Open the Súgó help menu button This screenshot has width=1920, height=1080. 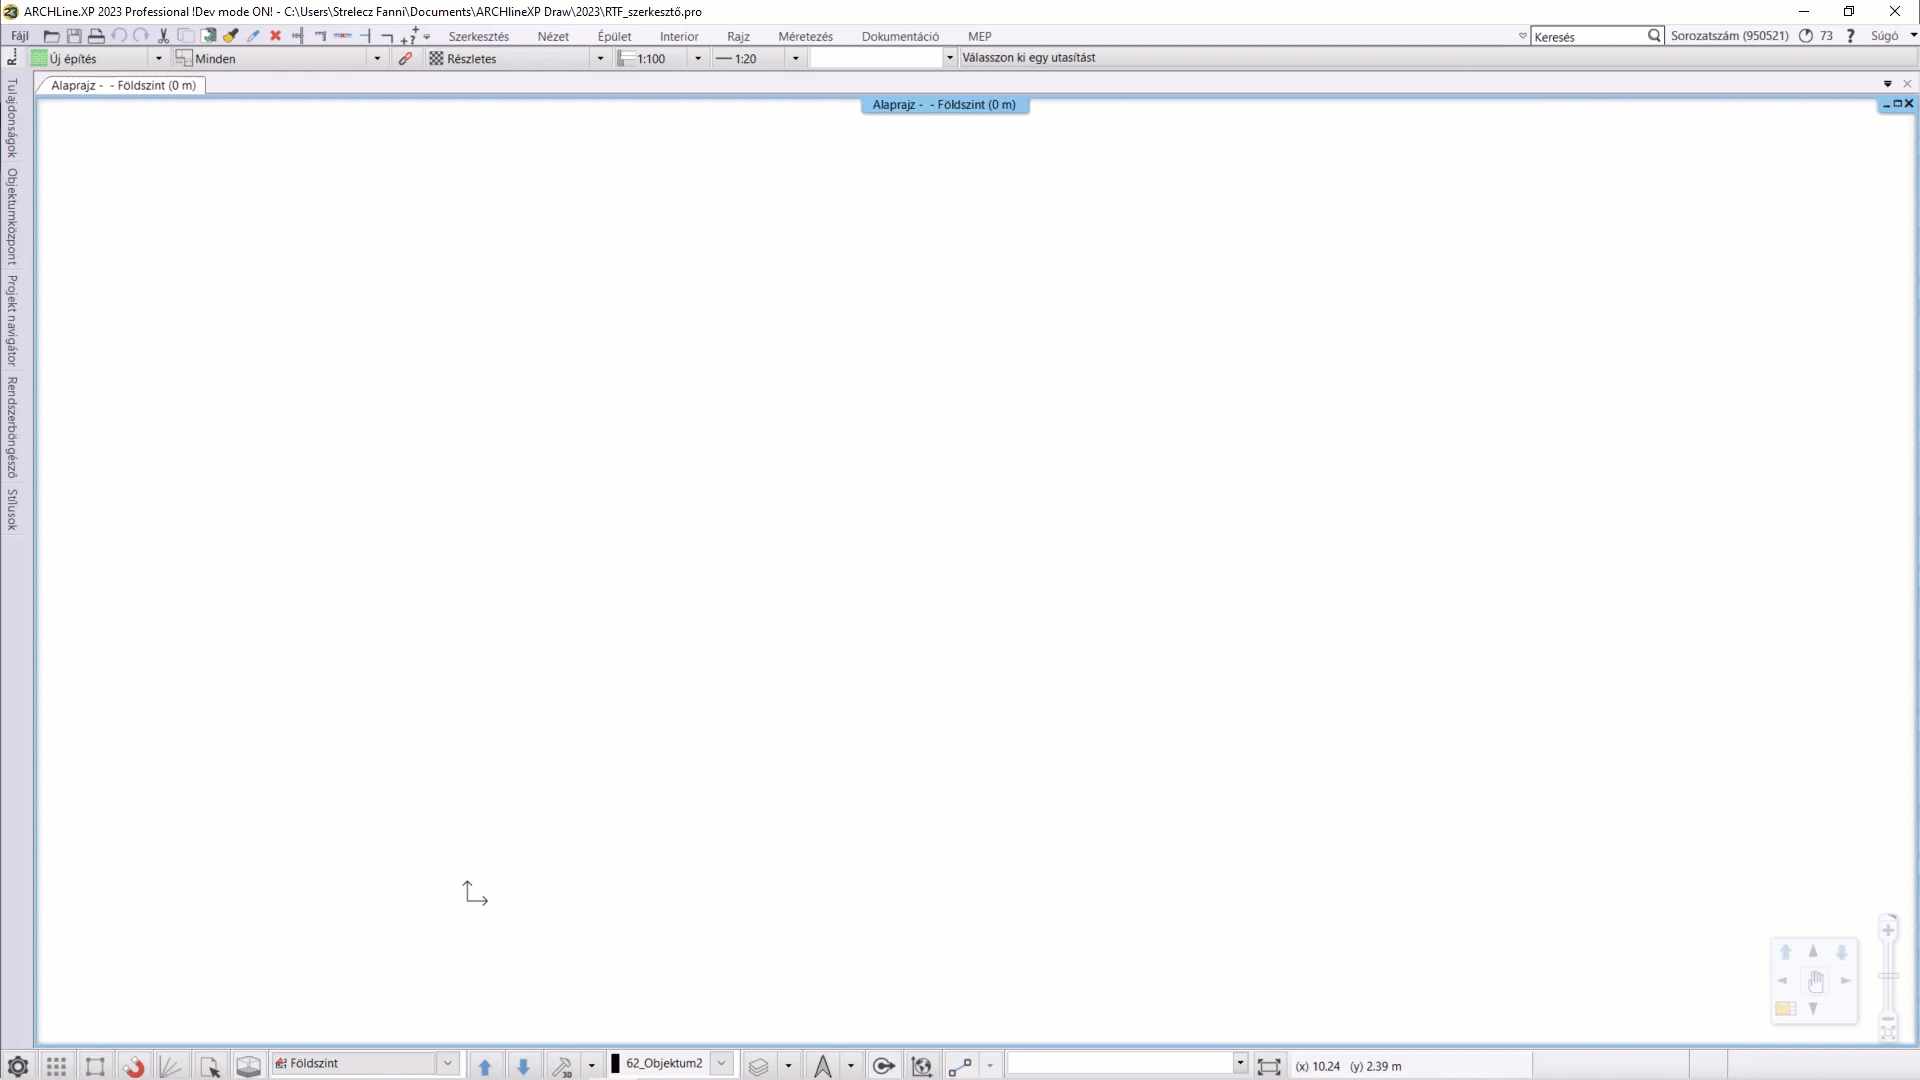point(1884,36)
